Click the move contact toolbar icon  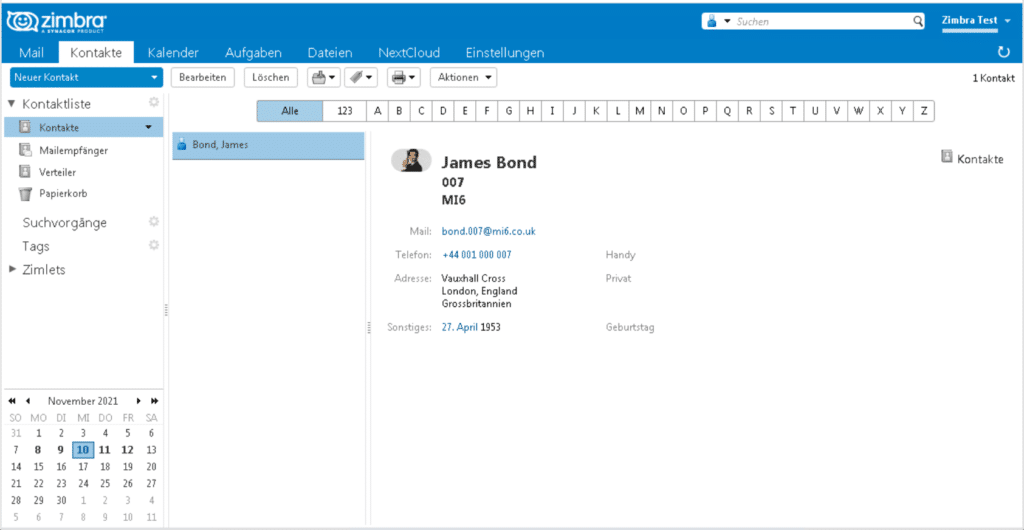click(x=318, y=78)
